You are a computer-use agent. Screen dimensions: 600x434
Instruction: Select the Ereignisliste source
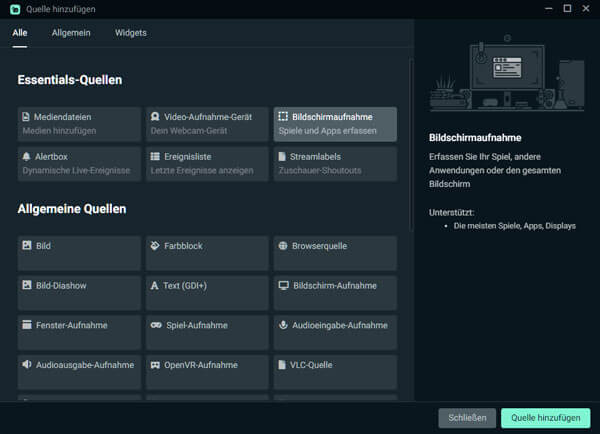(207, 164)
